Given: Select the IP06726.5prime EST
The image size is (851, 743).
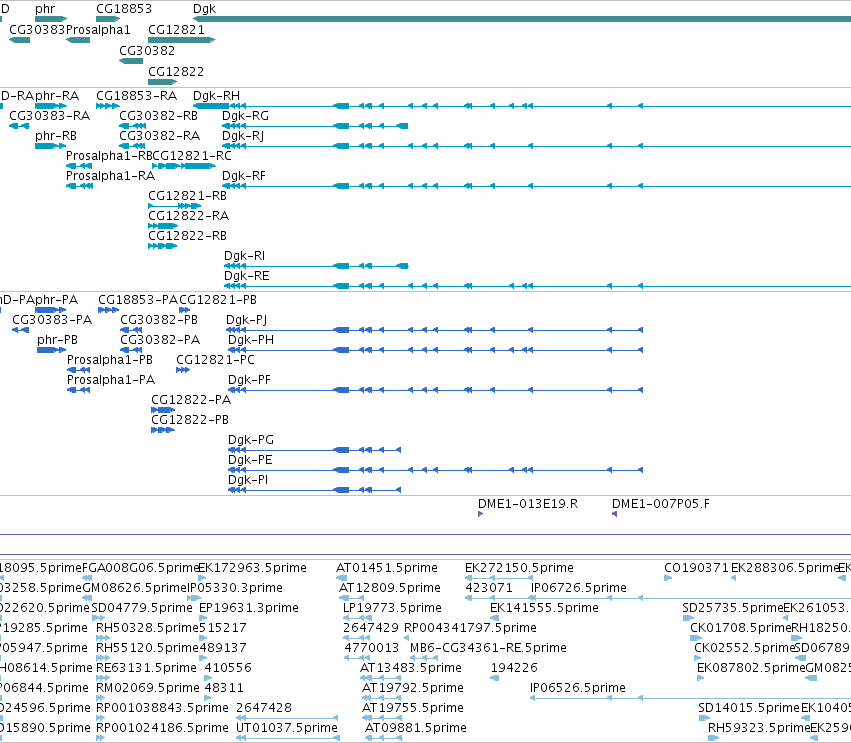Looking at the screenshot, I should point(691,598).
